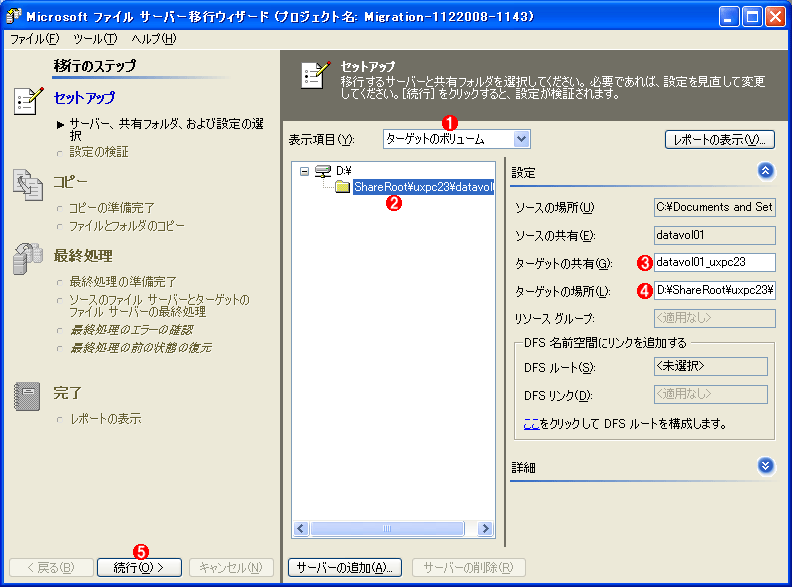The height and width of the screenshot is (587, 792).
Task: Click the ソースの場所 field
Action: (714, 207)
